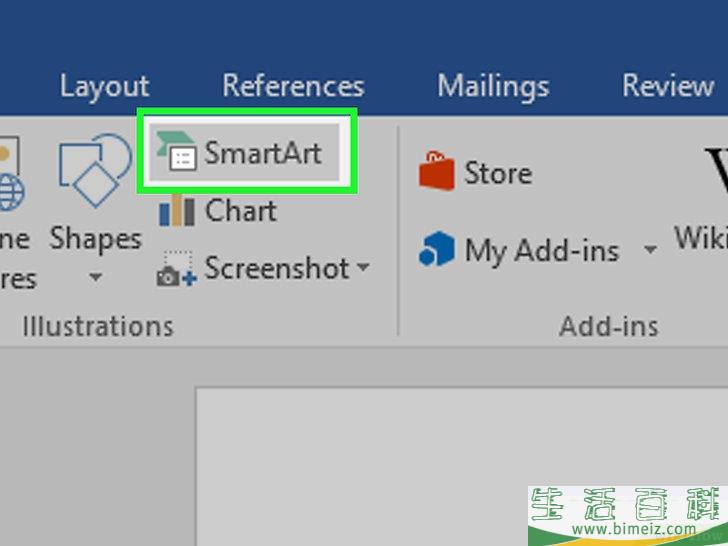Image resolution: width=728 pixels, height=546 pixels.
Task: Expand the My Add-ins dropdown arrow
Action: [x=650, y=250]
